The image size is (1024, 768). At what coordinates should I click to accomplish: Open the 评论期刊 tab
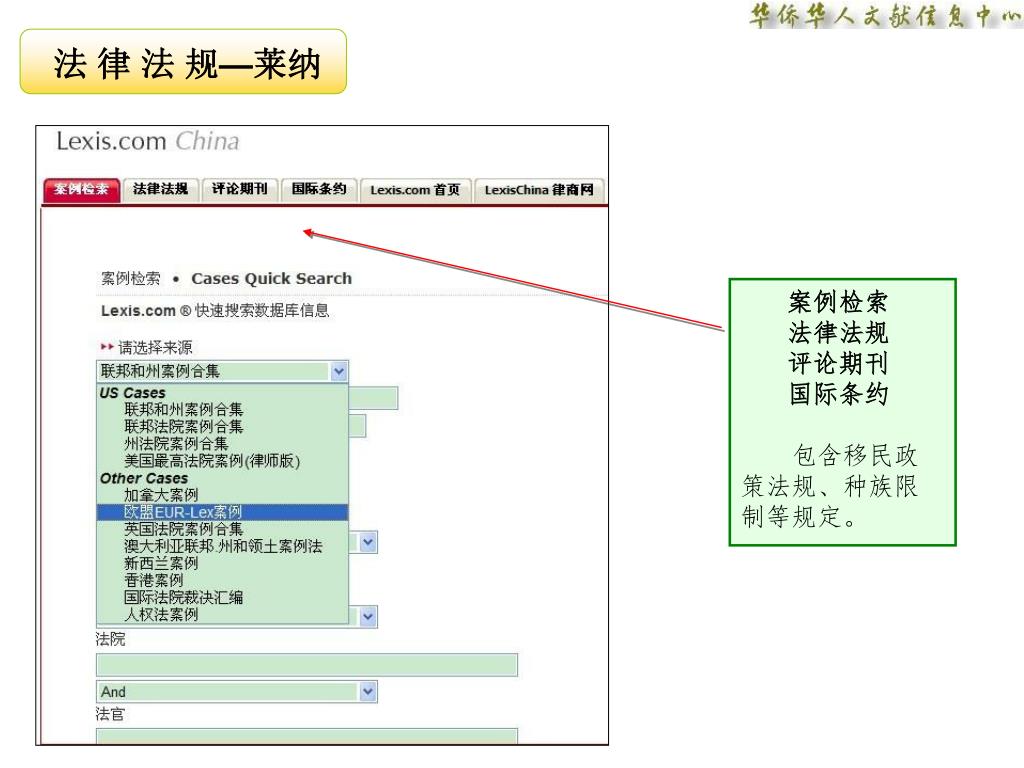coord(240,189)
